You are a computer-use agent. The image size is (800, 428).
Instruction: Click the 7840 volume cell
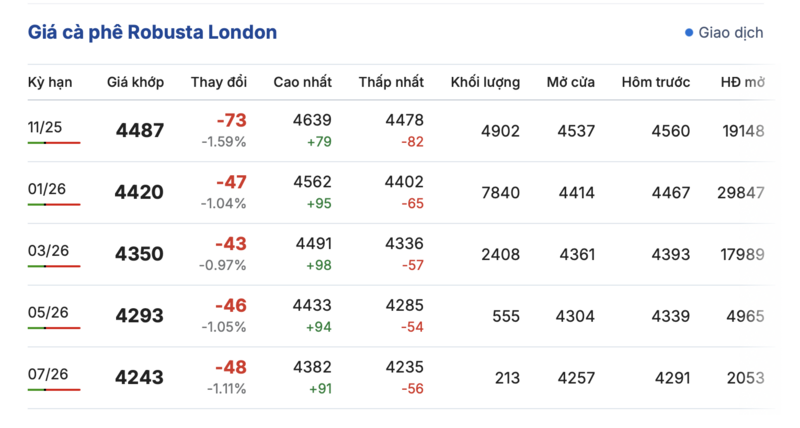pos(500,193)
